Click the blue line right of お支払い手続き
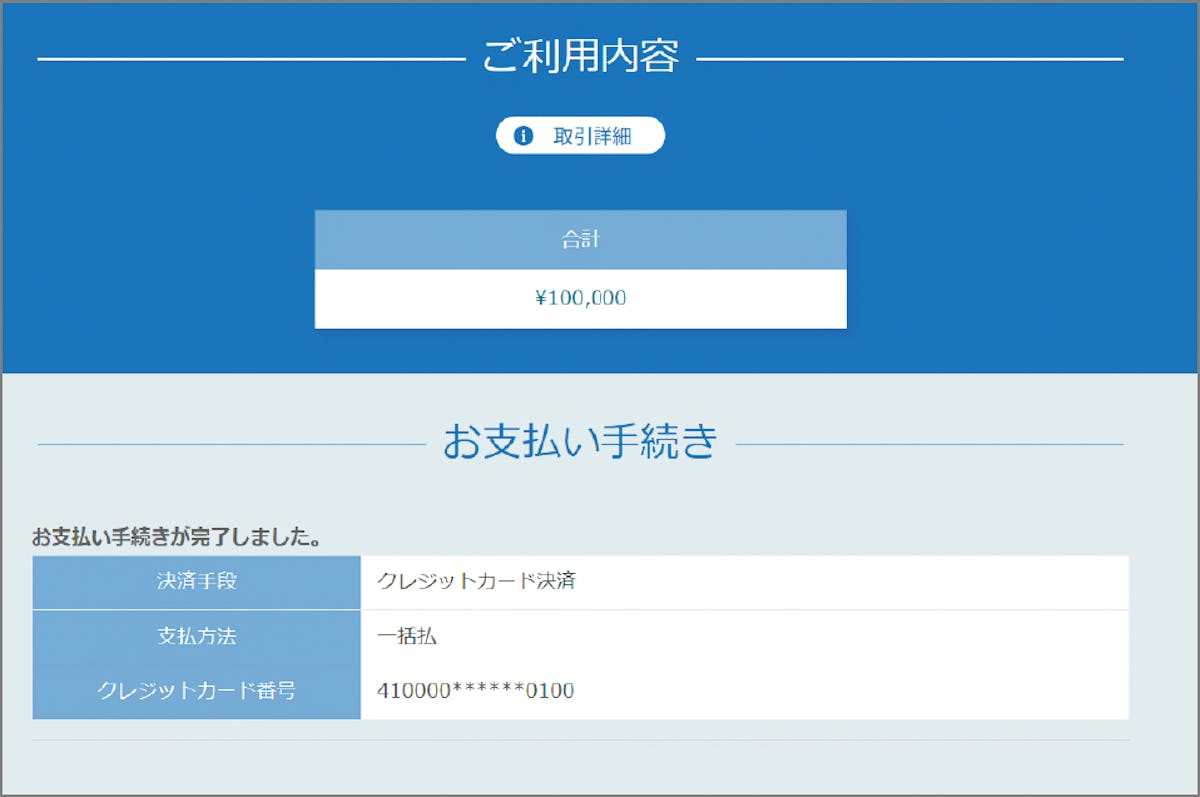Image resolution: width=1200 pixels, height=797 pixels. (x=930, y=444)
